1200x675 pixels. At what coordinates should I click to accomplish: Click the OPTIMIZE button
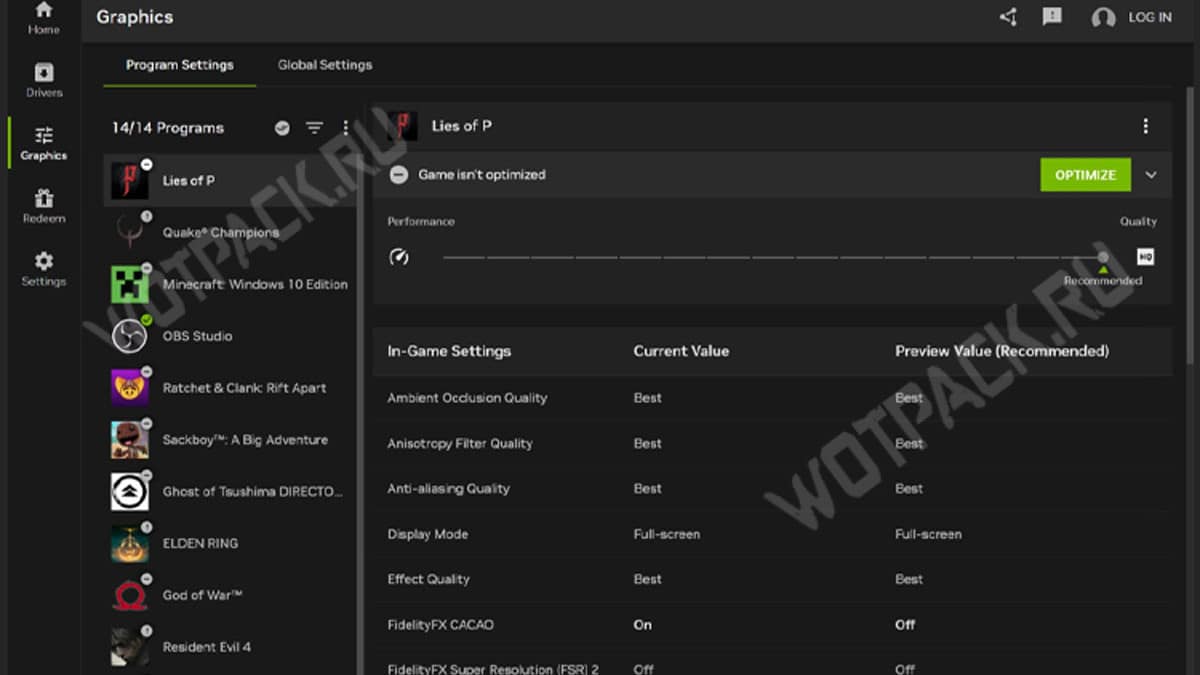tap(1085, 175)
